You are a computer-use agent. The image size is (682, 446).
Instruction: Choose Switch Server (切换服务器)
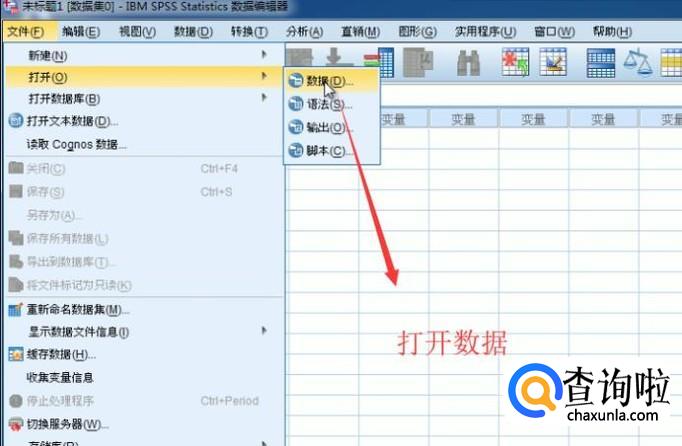[x=144, y=424]
